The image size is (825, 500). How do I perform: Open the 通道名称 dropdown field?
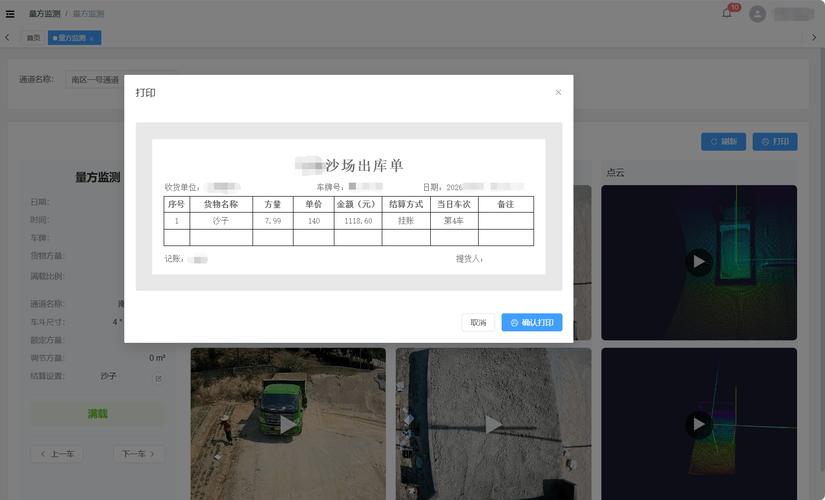click(x=95, y=79)
